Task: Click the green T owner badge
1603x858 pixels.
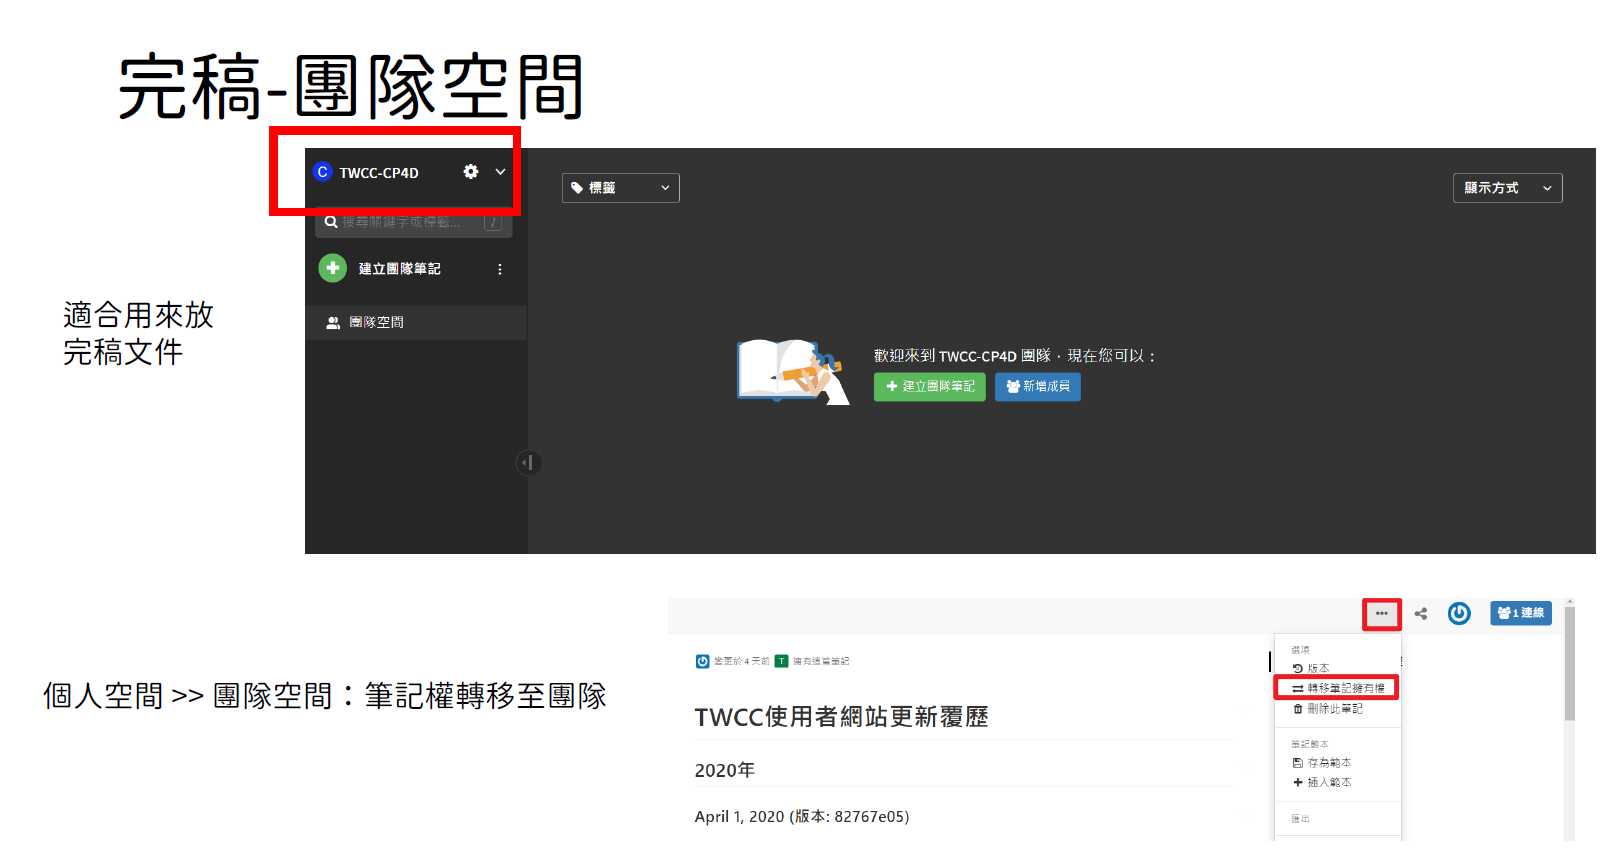Action: click(x=781, y=661)
